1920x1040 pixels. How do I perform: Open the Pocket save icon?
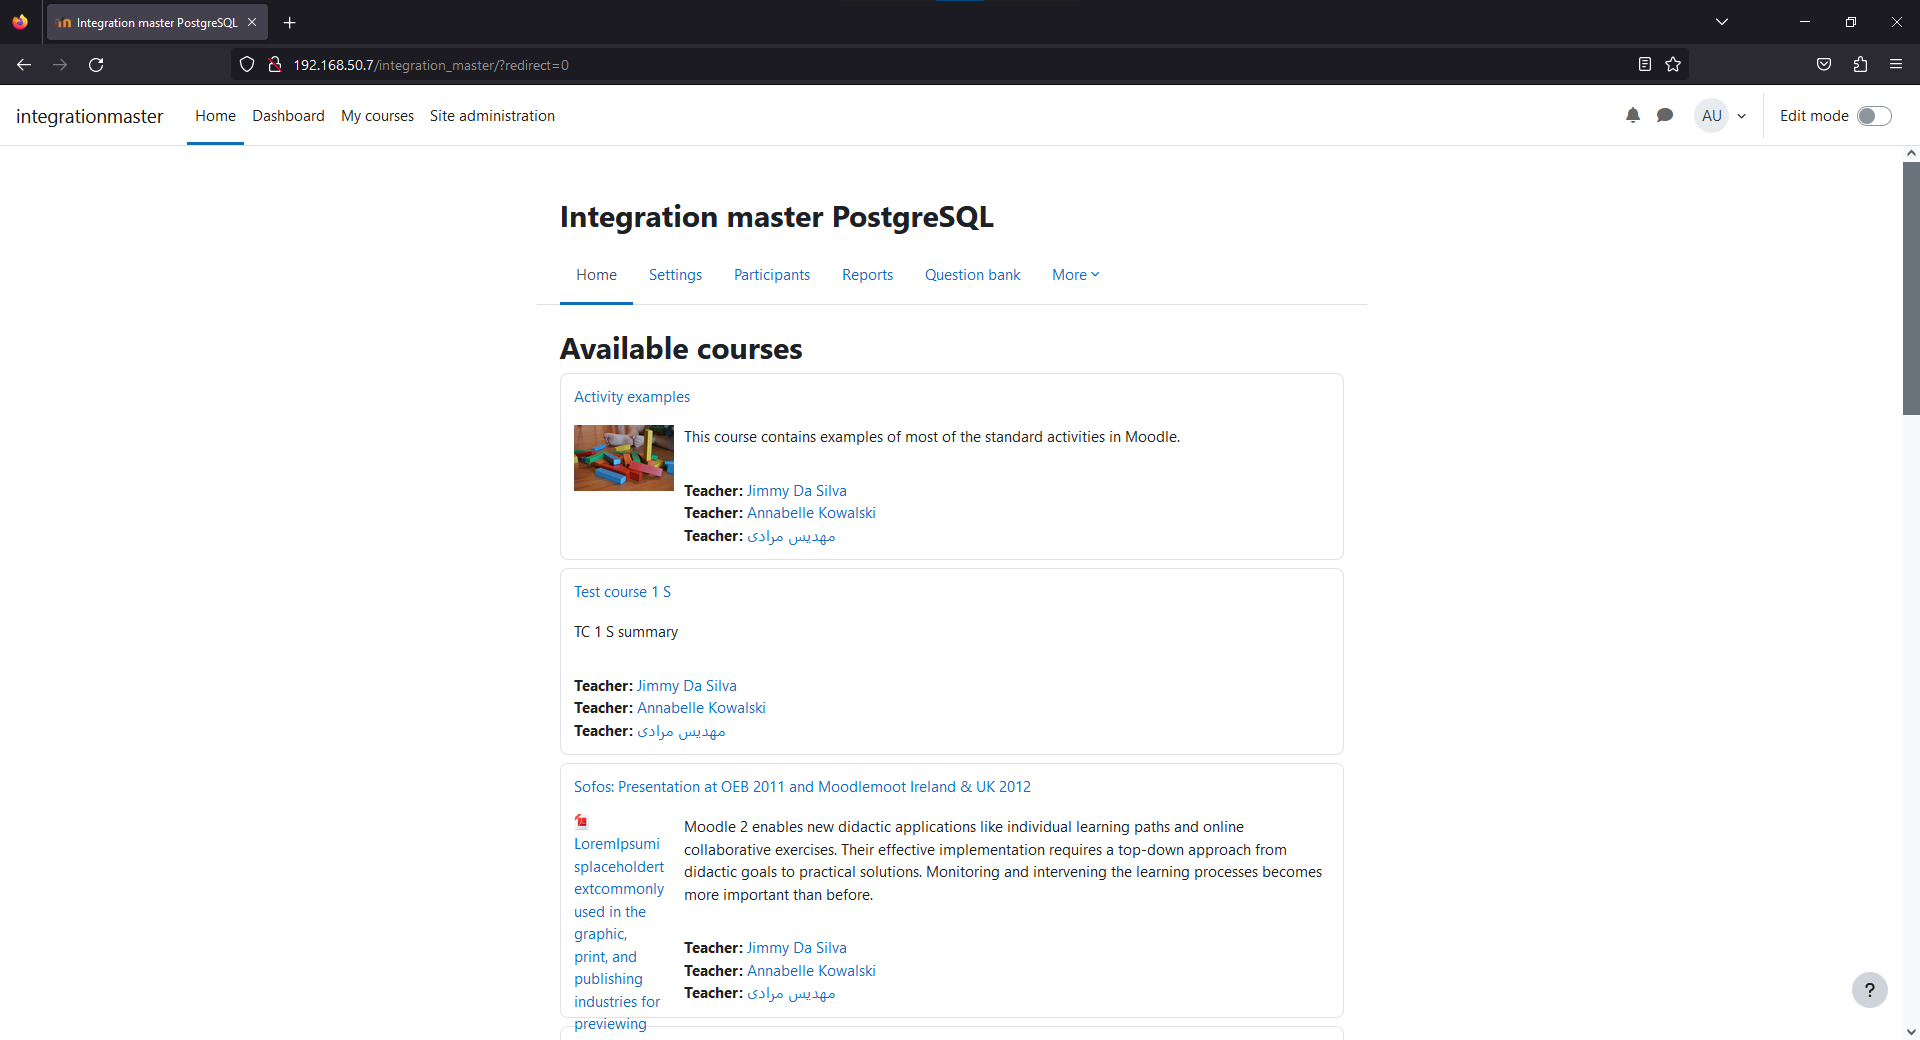pyautogui.click(x=1824, y=65)
